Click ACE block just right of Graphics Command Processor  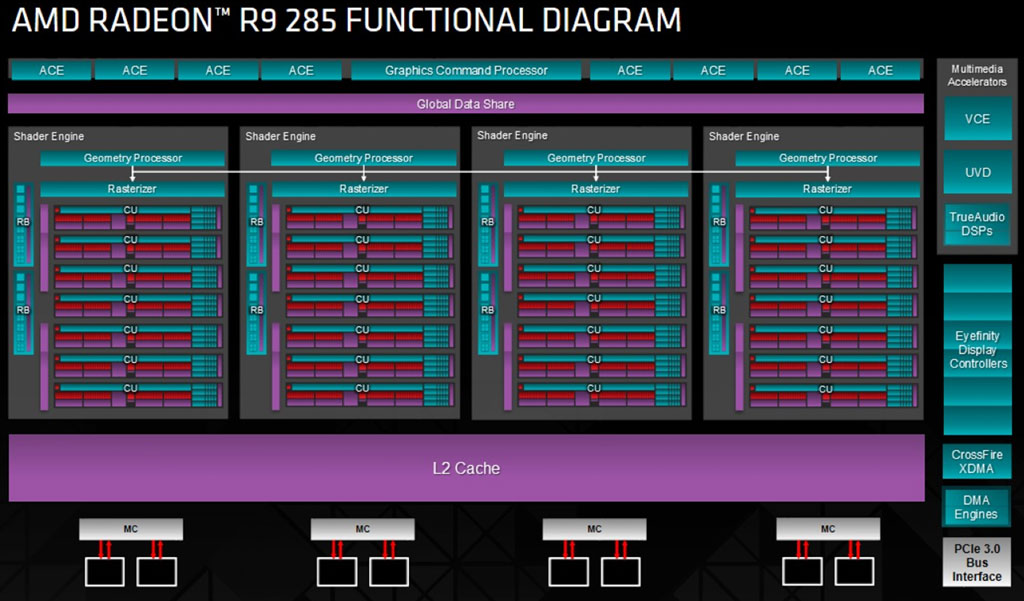coord(630,70)
